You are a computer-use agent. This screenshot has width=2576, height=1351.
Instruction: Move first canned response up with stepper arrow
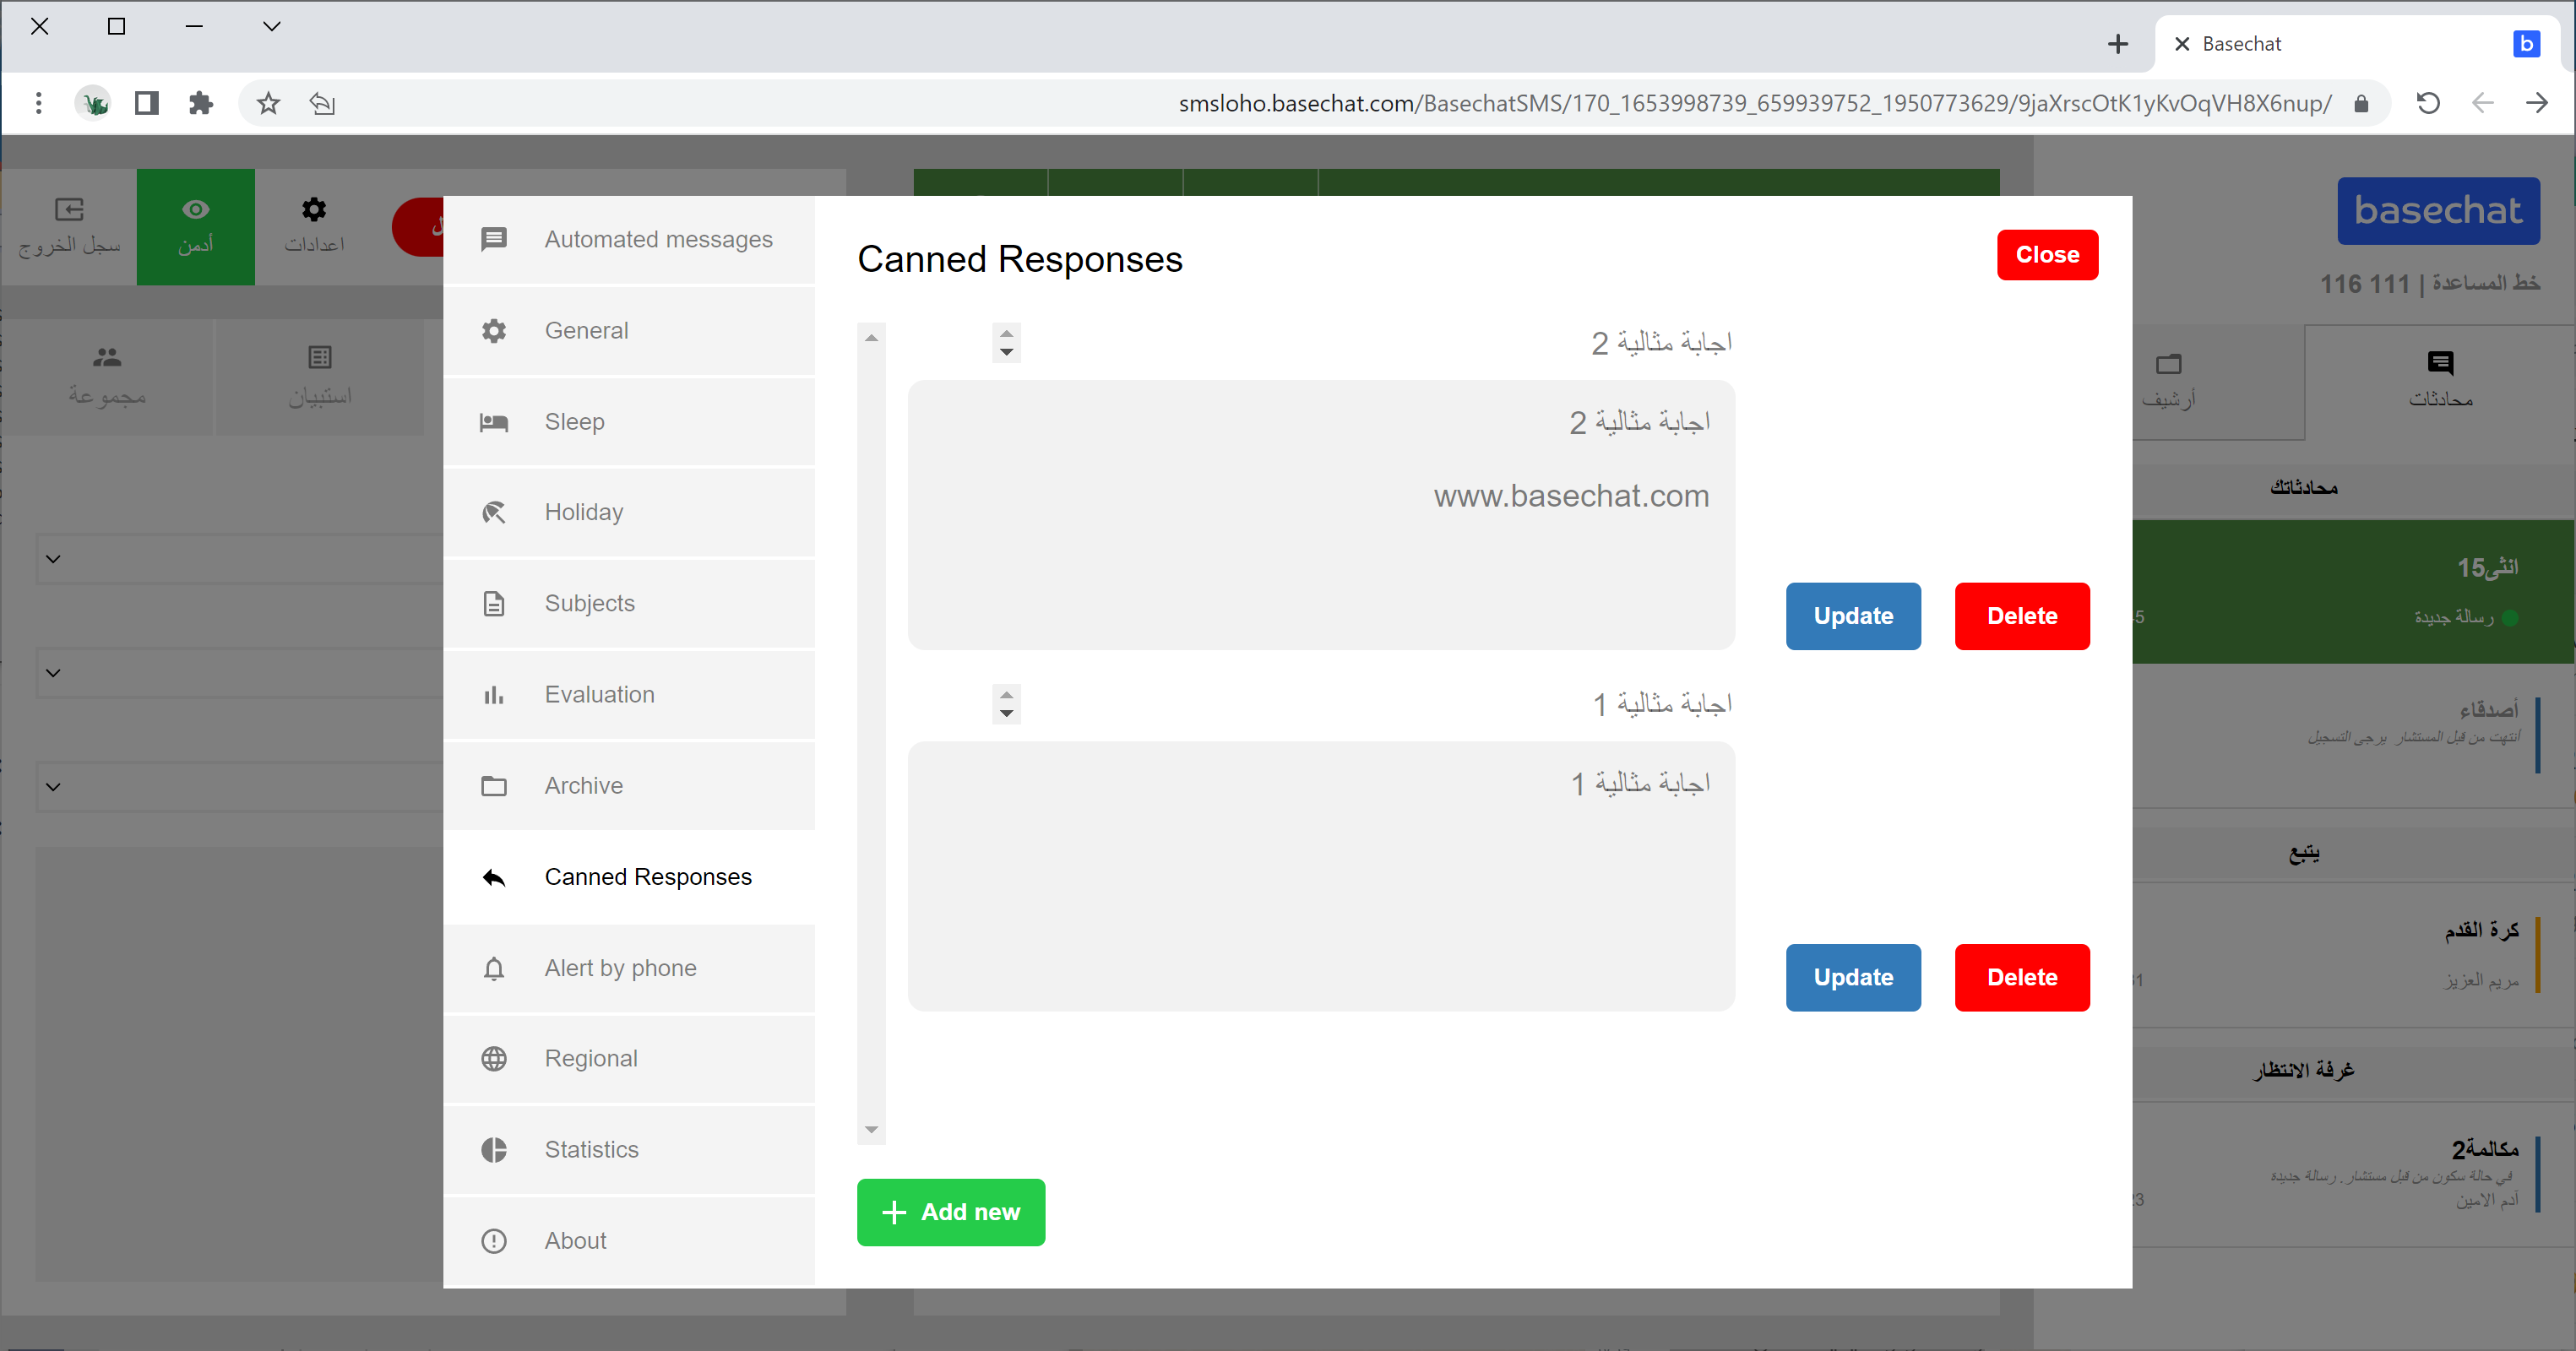(1006, 333)
